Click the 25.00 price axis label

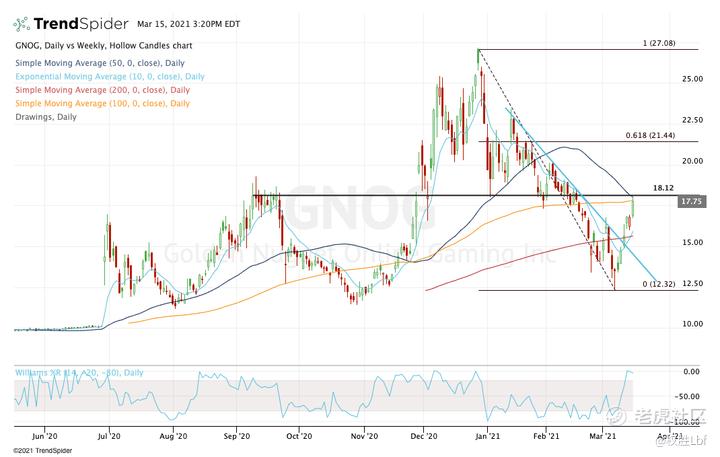[x=692, y=79]
